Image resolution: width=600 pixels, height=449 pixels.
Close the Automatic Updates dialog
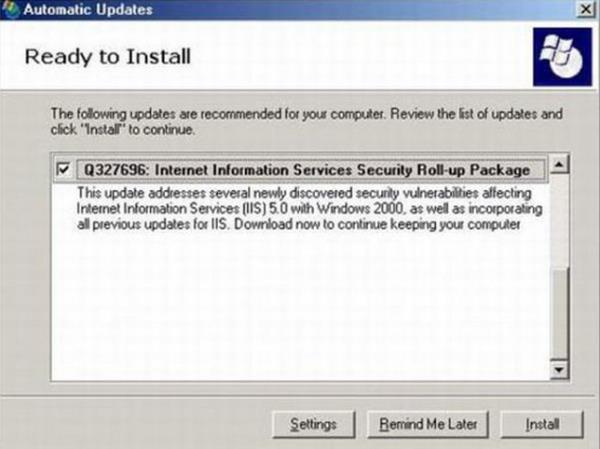coord(582,9)
